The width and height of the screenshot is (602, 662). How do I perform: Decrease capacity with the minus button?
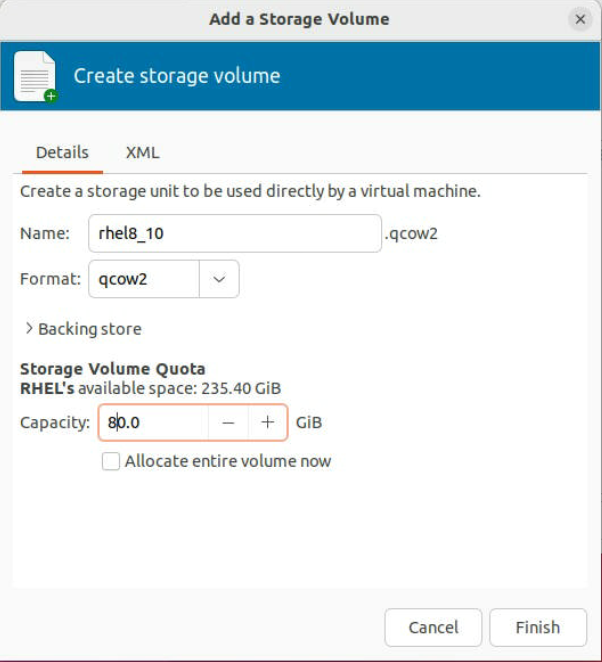tap(228, 423)
